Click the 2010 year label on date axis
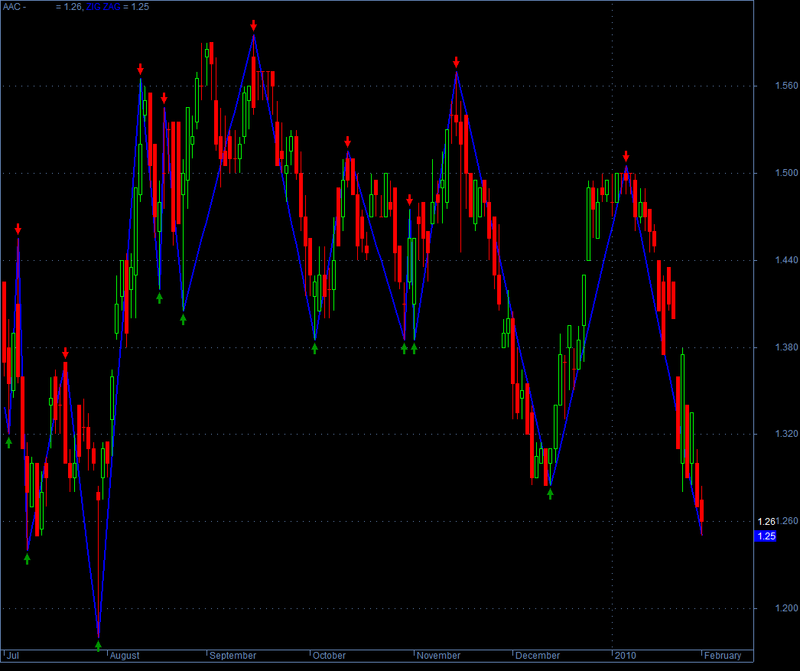The width and height of the screenshot is (800, 671). click(626, 656)
